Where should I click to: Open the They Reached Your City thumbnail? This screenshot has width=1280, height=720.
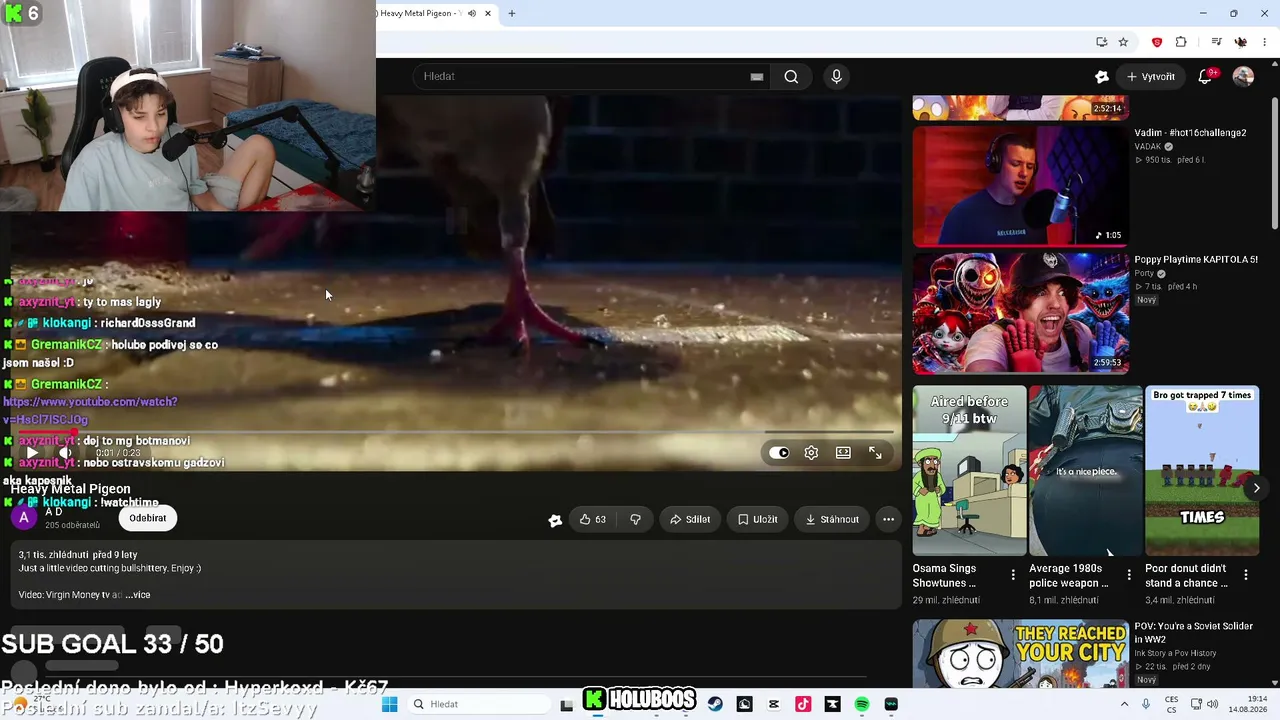[x=1020, y=654]
